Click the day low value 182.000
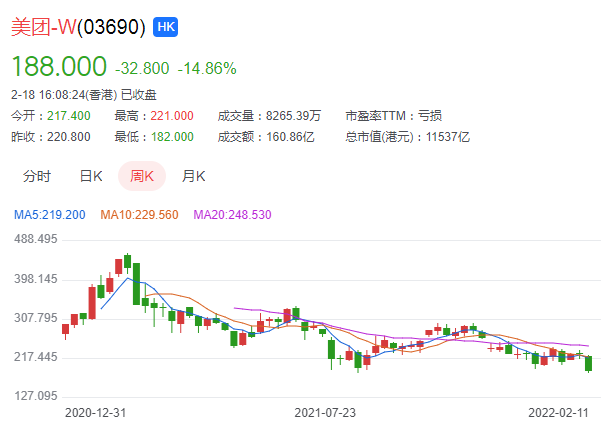Image resolution: width=616 pixels, height=429 pixels. (172, 137)
